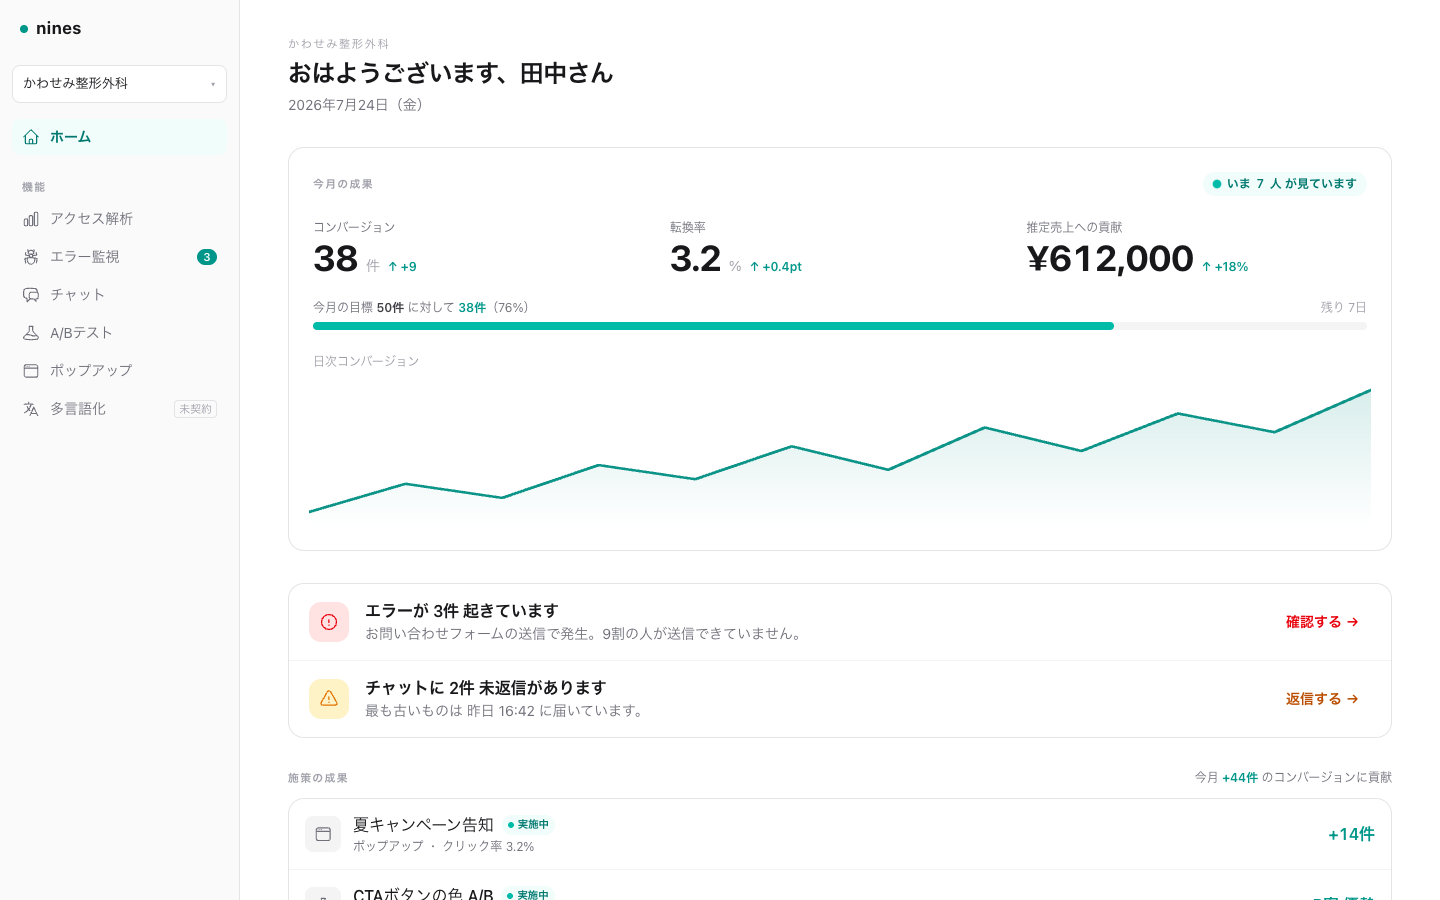The width and height of the screenshot is (1440, 900).
Task: Click the エラーが 3件 起きています alert title
Action: (x=461, y=611)
